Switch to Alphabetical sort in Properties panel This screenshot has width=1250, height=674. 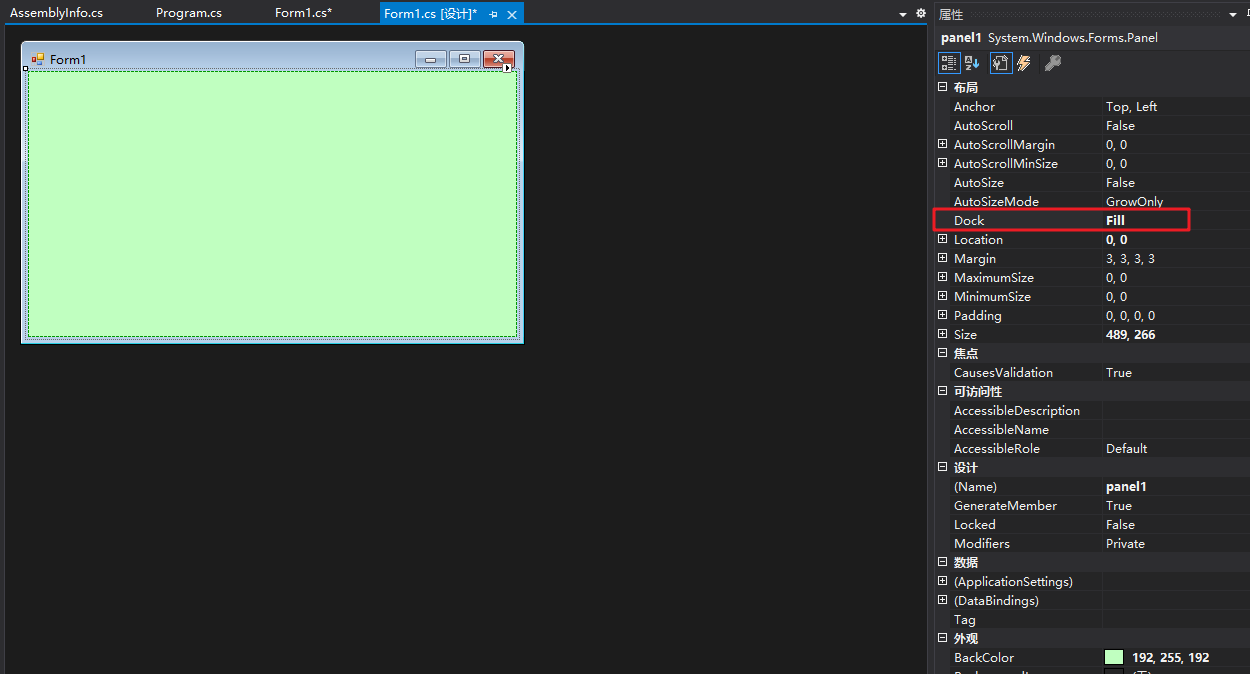(971, 62)
